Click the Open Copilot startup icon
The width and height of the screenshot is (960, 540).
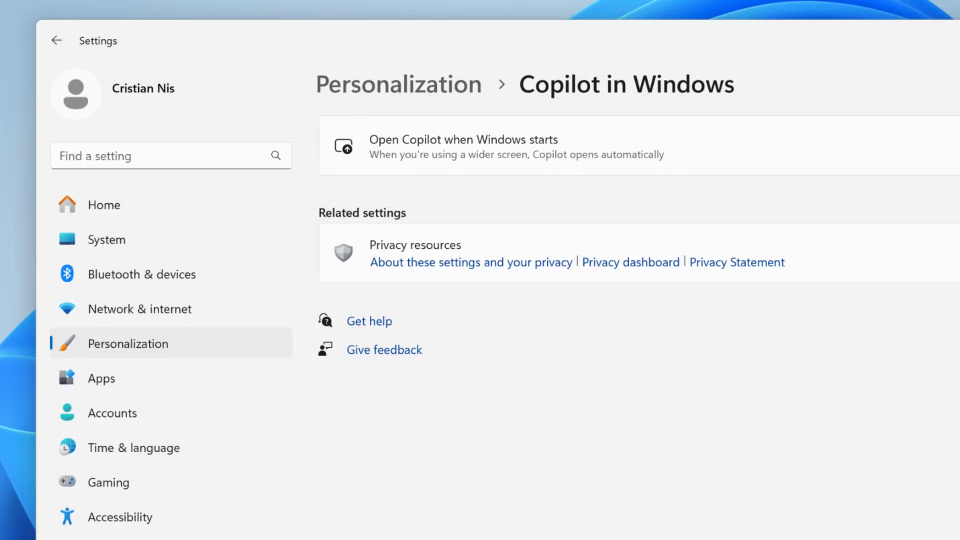343,146
